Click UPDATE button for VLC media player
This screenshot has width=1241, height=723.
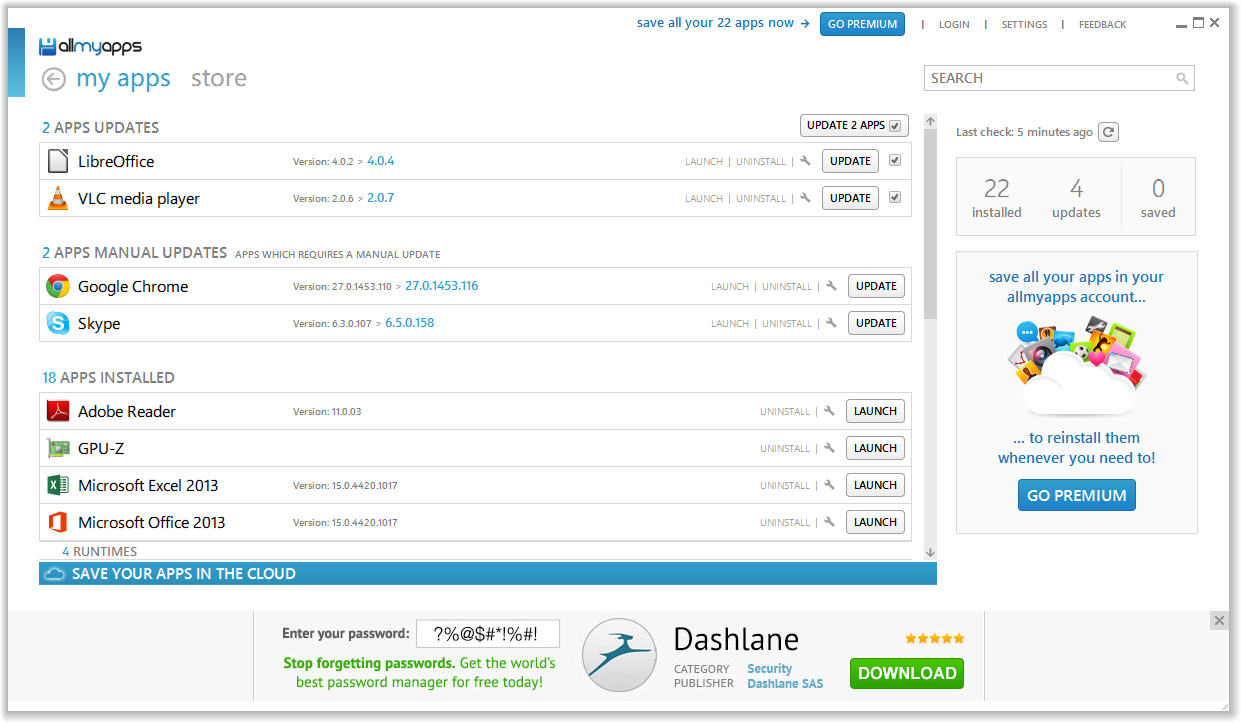pos(850,198)
